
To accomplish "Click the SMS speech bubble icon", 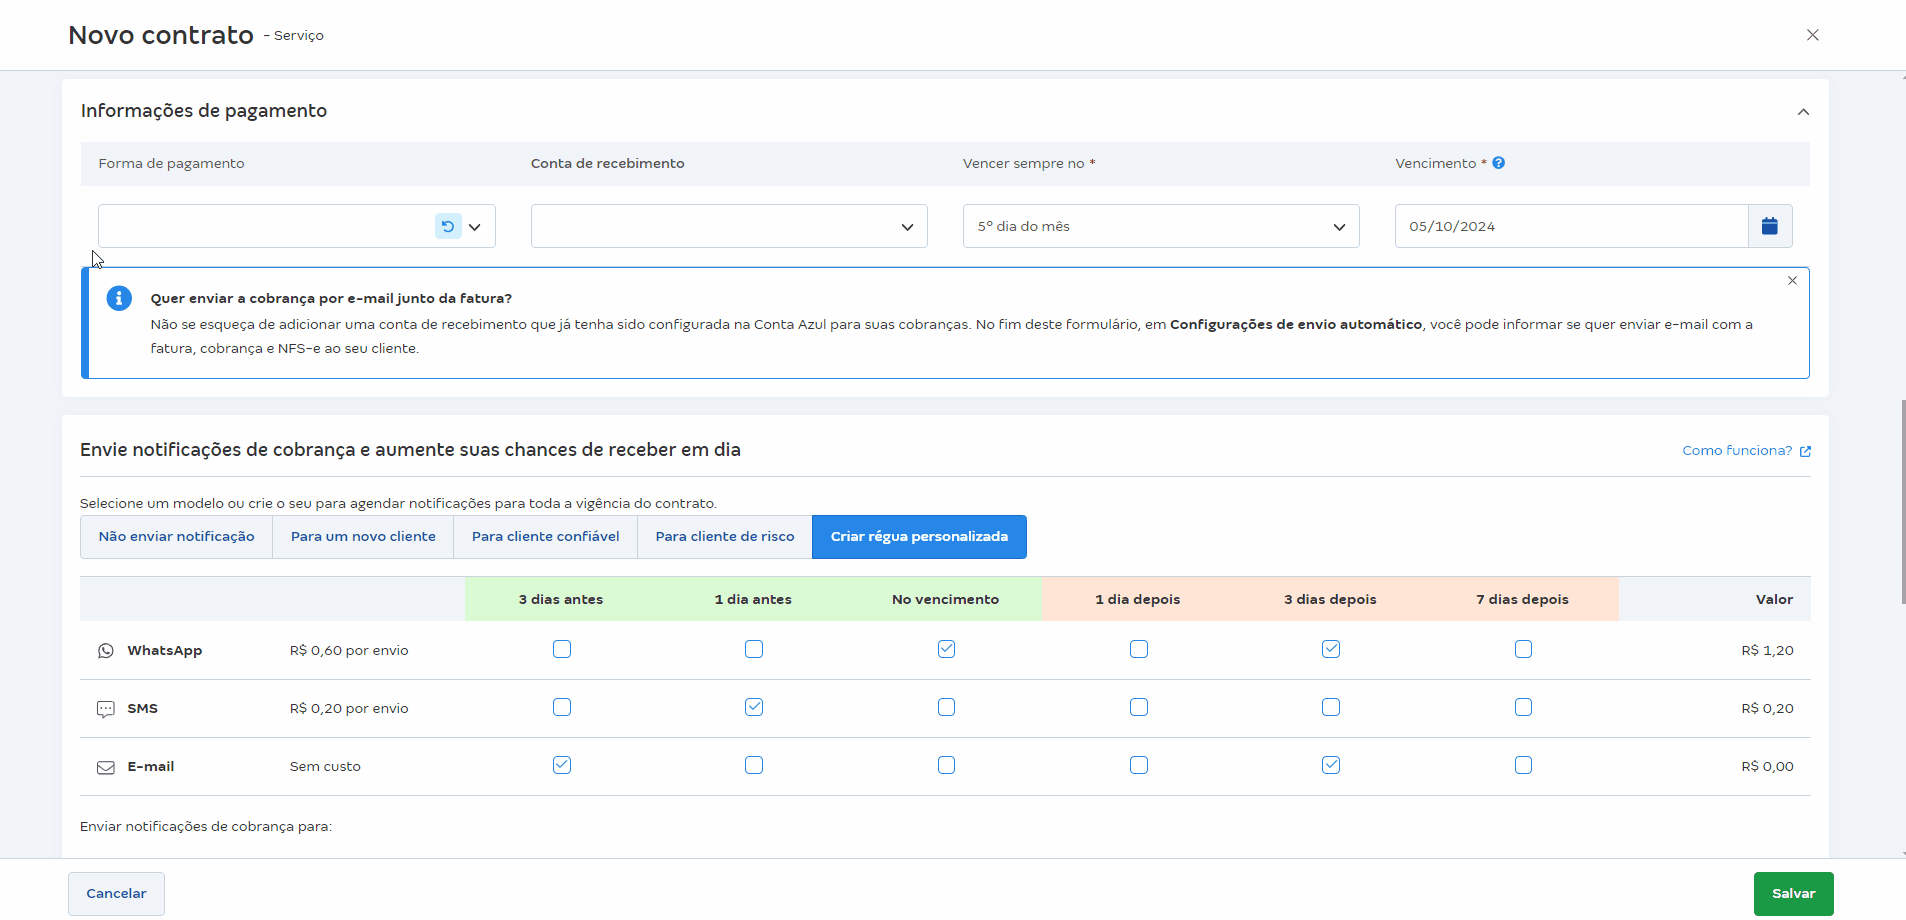I will pos(106,709).
